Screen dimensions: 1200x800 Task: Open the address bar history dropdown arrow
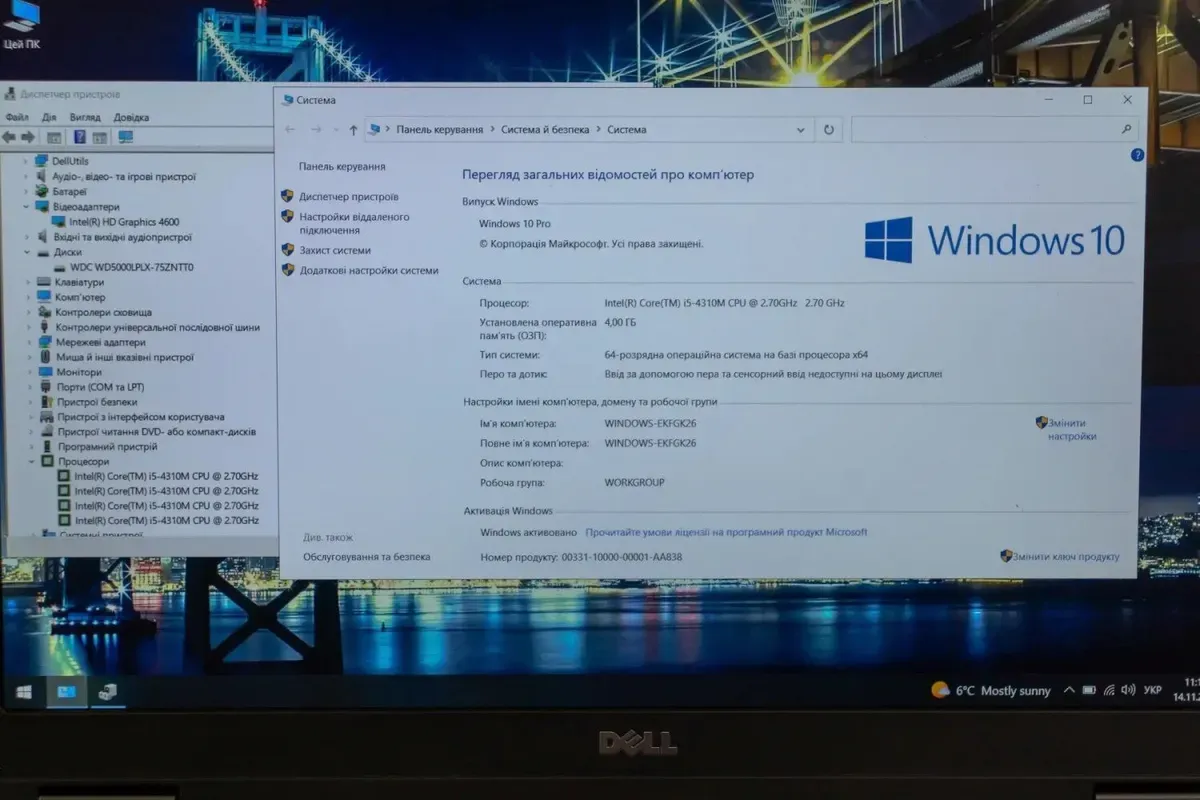click(x=801, y=130)
